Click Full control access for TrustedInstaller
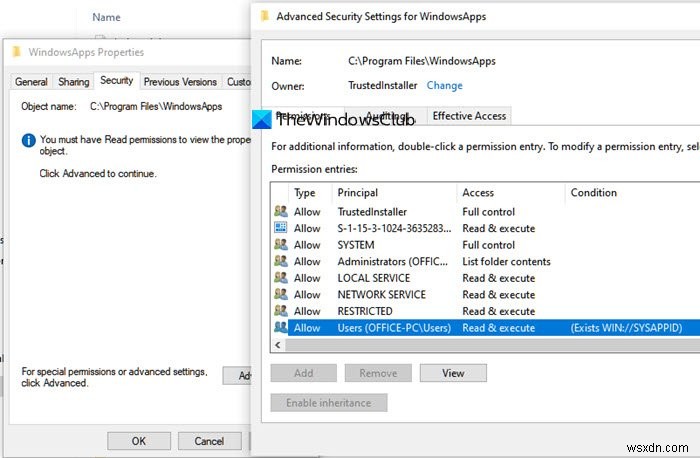Image resolution: width=700 pixels, height=458 pixels. (x=488, y=212)
